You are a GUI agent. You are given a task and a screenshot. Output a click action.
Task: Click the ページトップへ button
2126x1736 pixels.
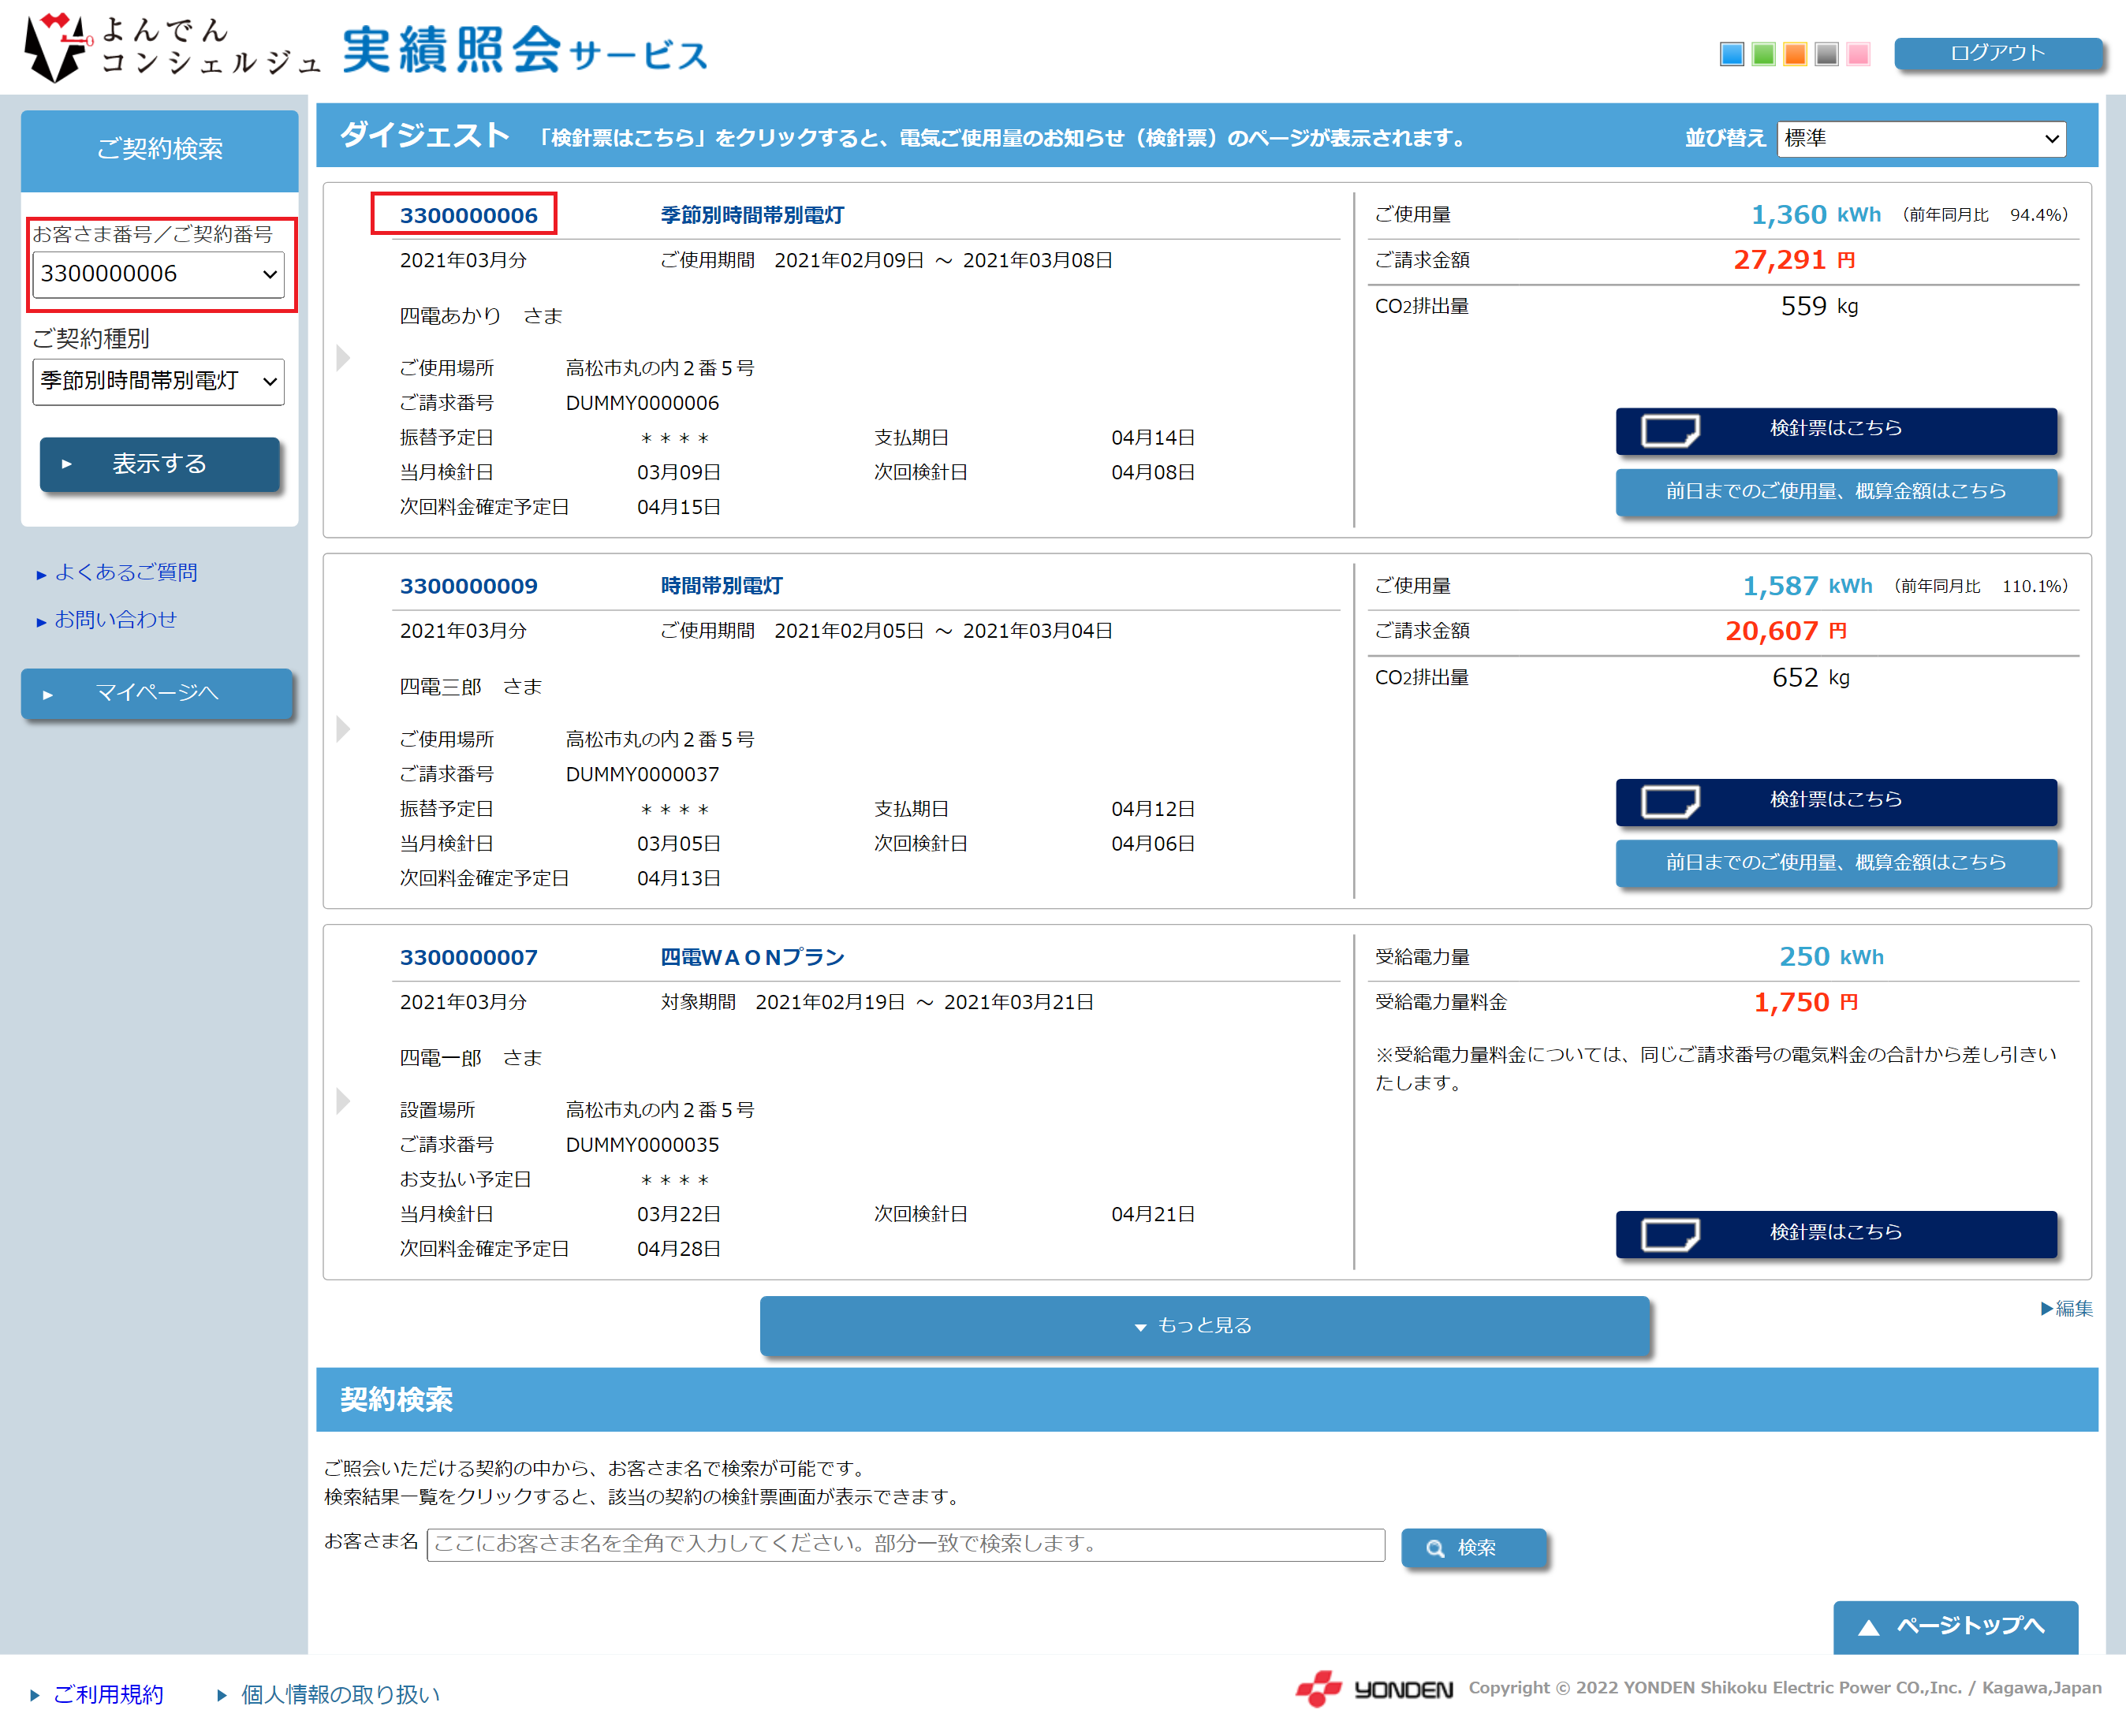click(x=1955, y=1627)
